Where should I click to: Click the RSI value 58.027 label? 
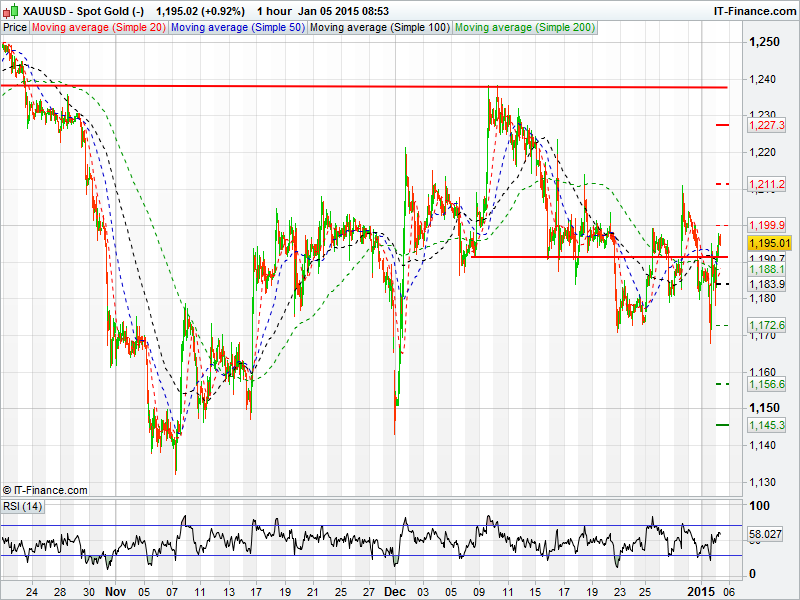click(766, 535)
